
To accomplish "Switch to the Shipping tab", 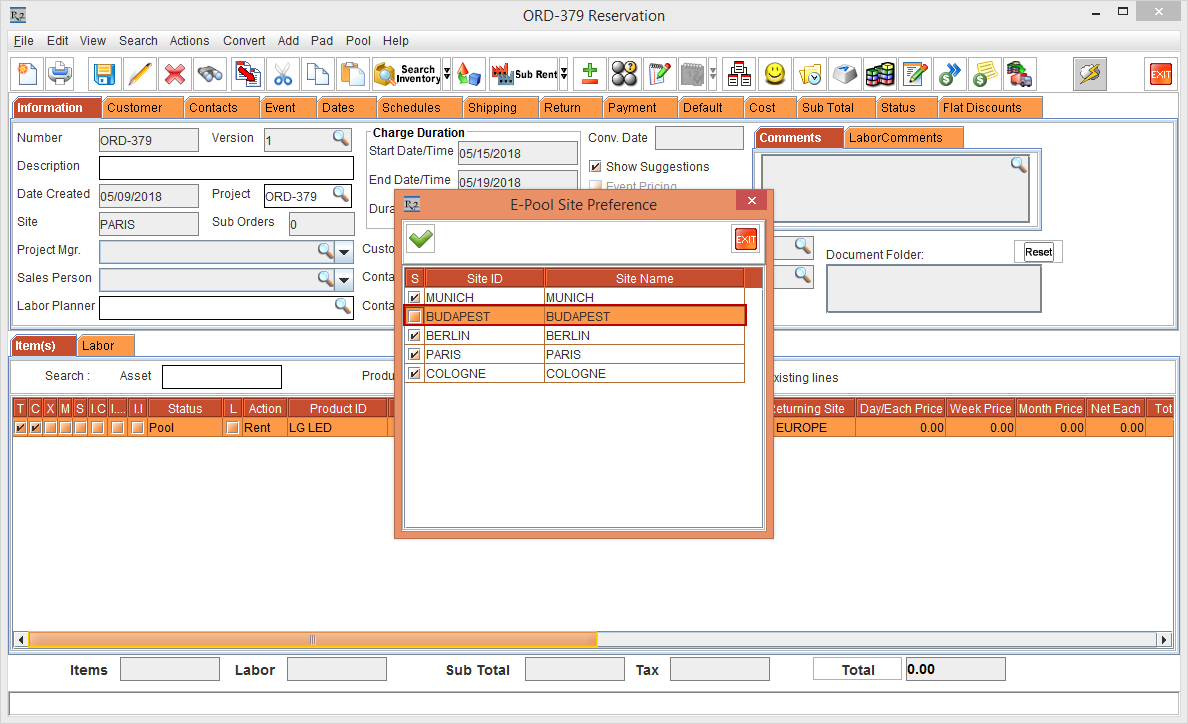I will [492, 108].
